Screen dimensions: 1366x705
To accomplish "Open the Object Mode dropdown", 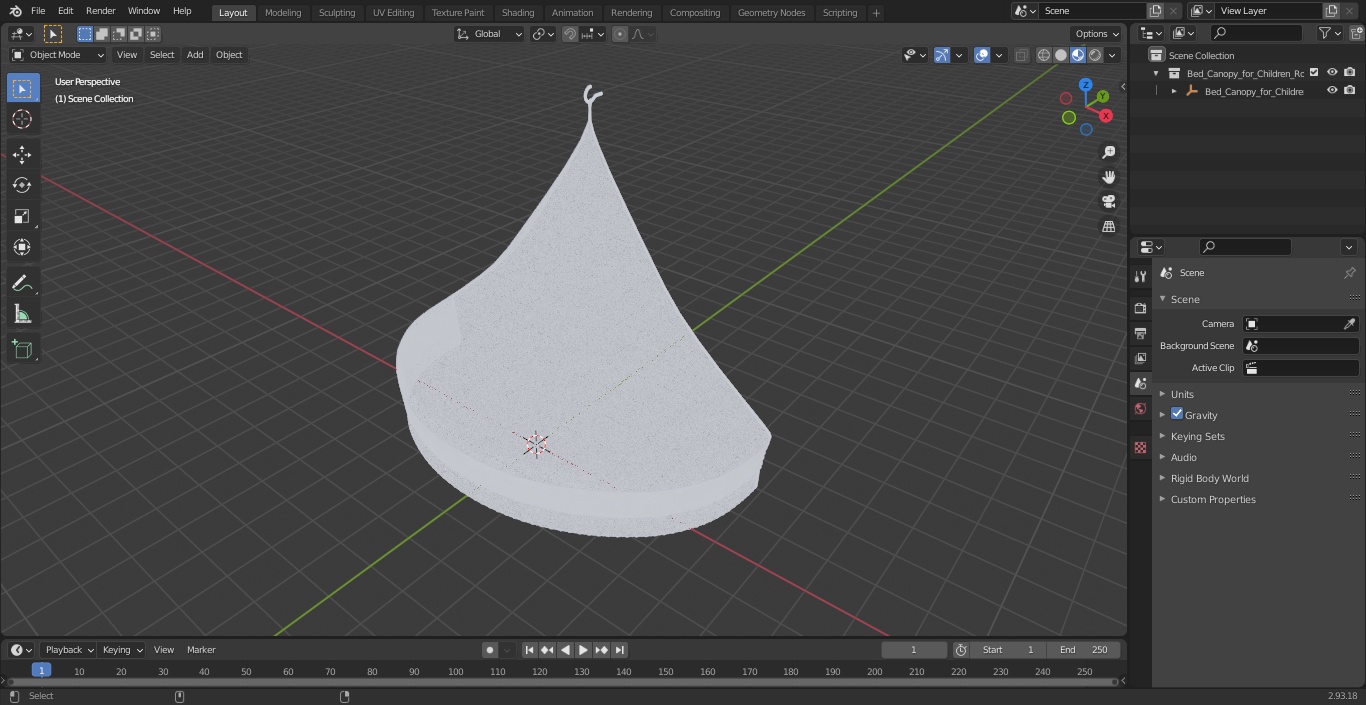I will pos(58,55).
